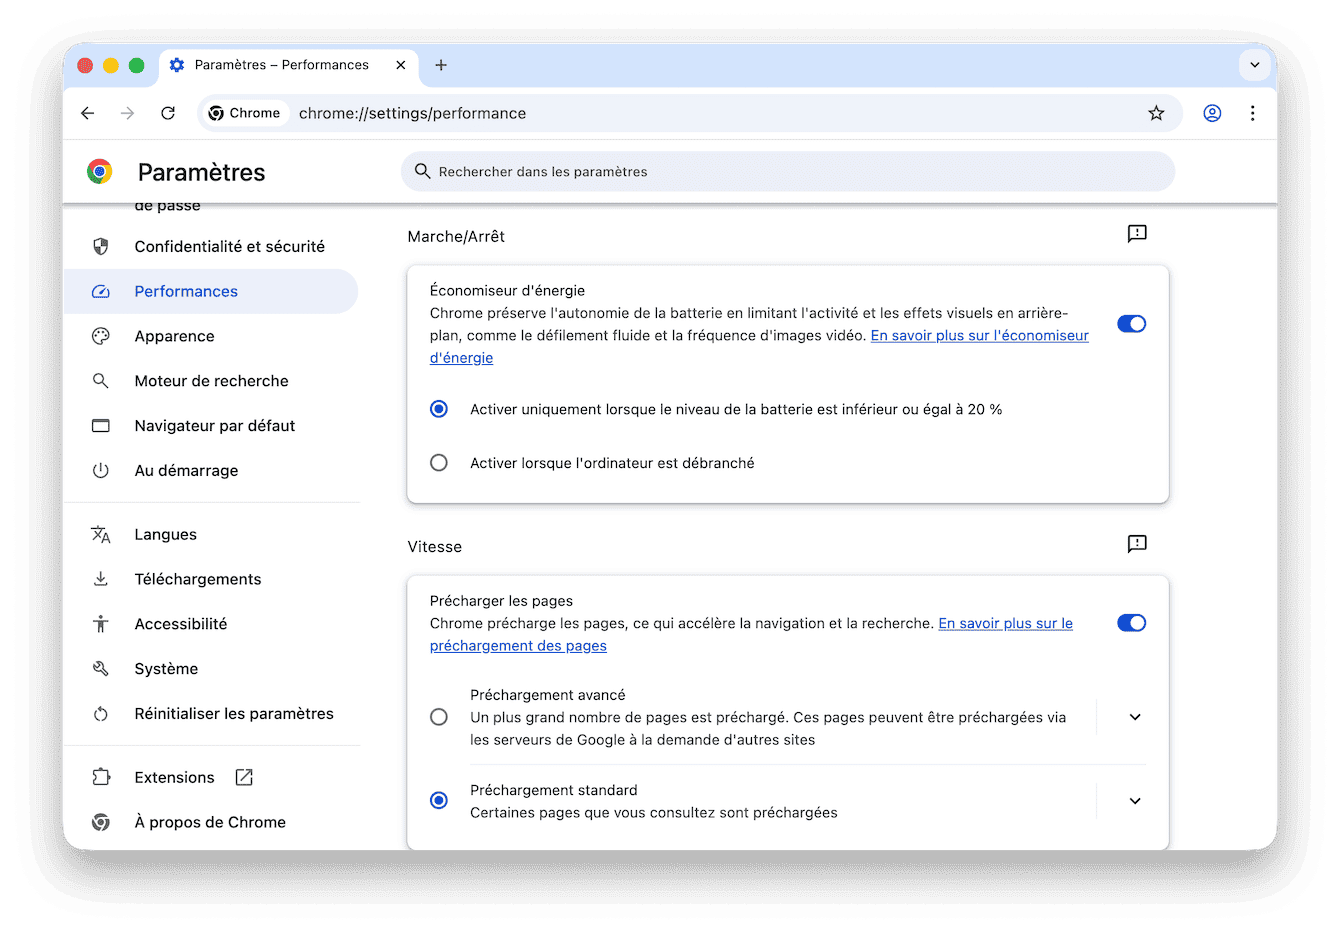Open the Extensions external-link icon

243,776
